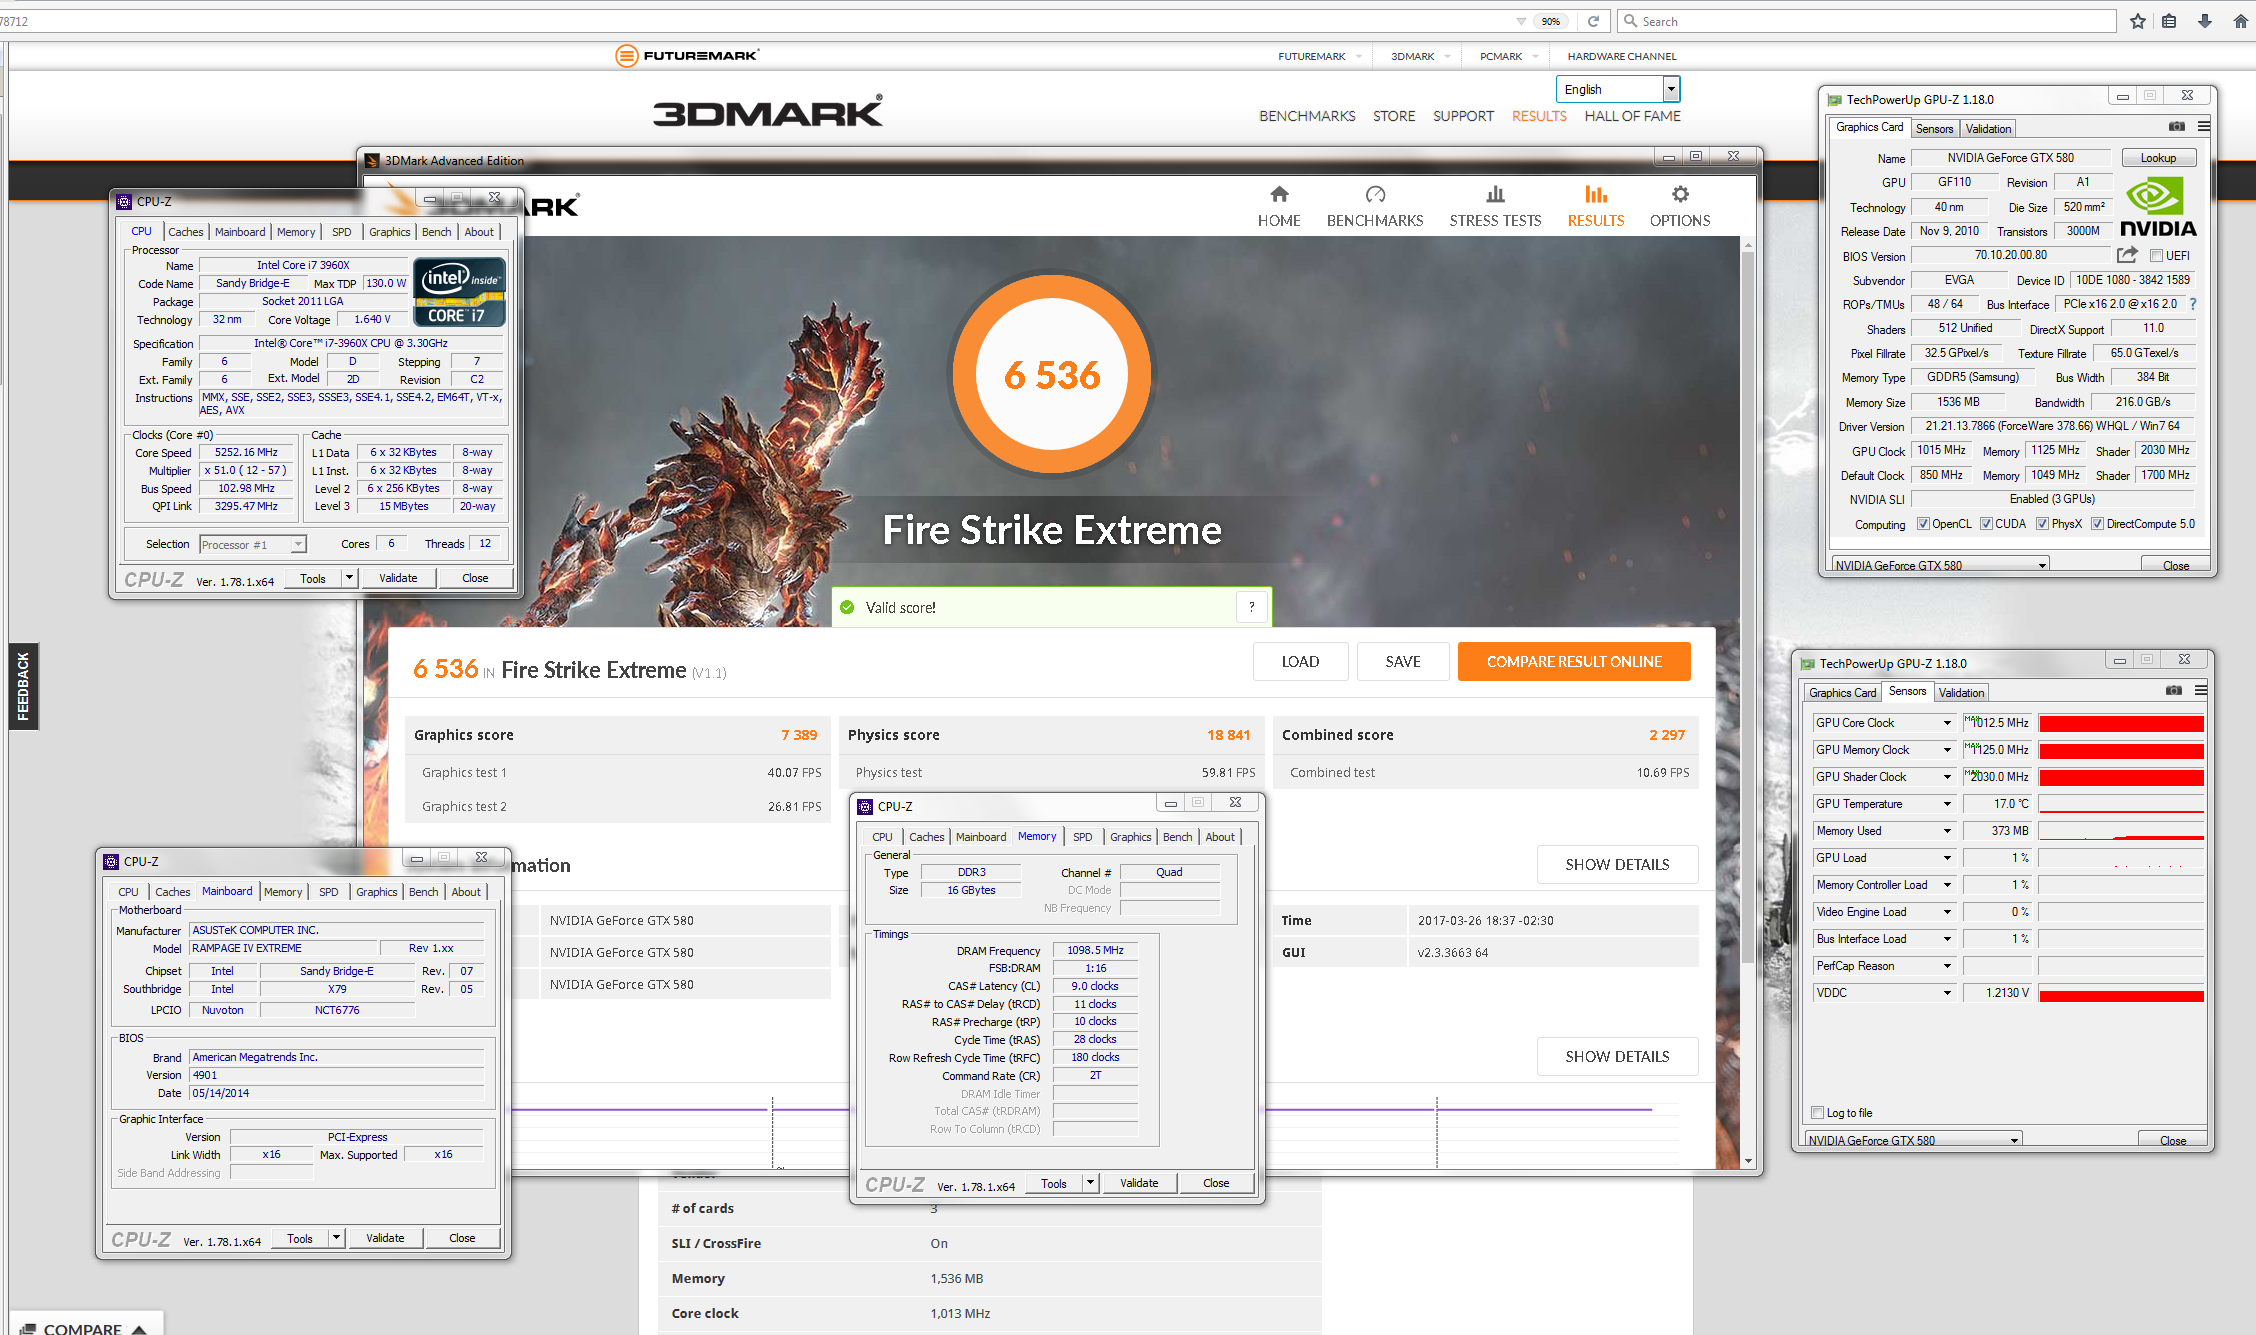
Task: Open the HALL OF FAME website menu
Action: (1632, 116)
